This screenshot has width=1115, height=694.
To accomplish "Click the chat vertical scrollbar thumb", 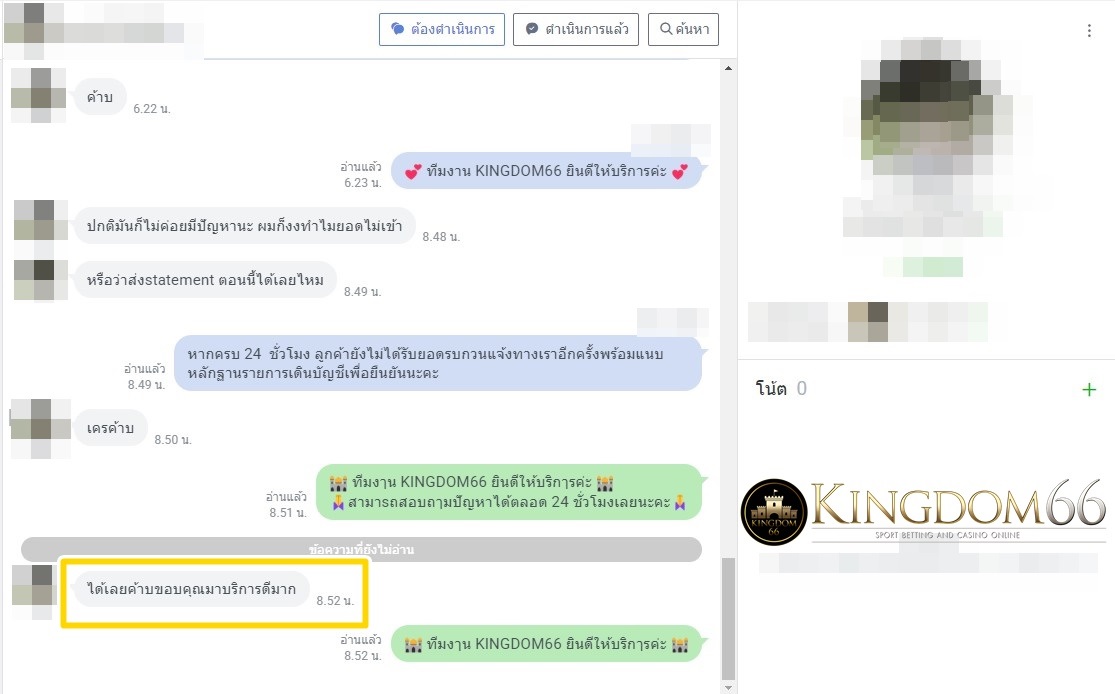I will pos(728,619).
